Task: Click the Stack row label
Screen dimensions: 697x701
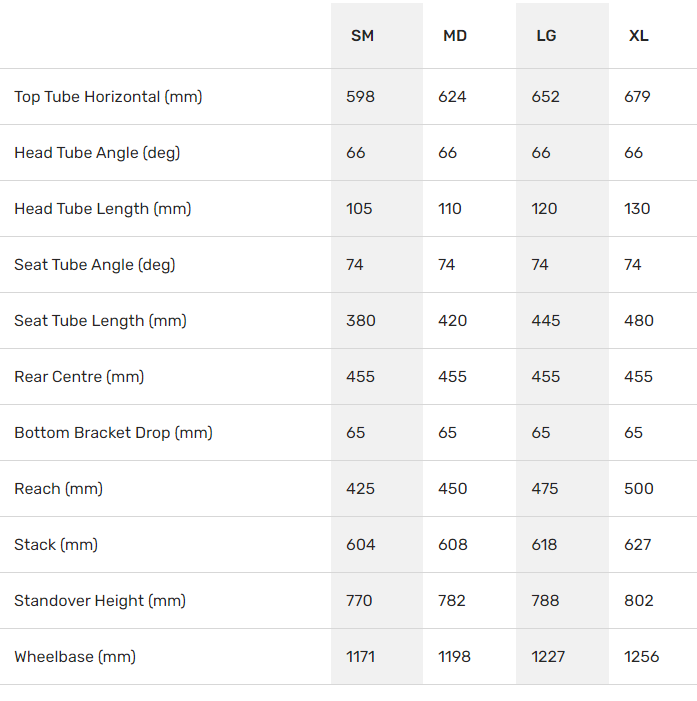Action: pos(56,545)
